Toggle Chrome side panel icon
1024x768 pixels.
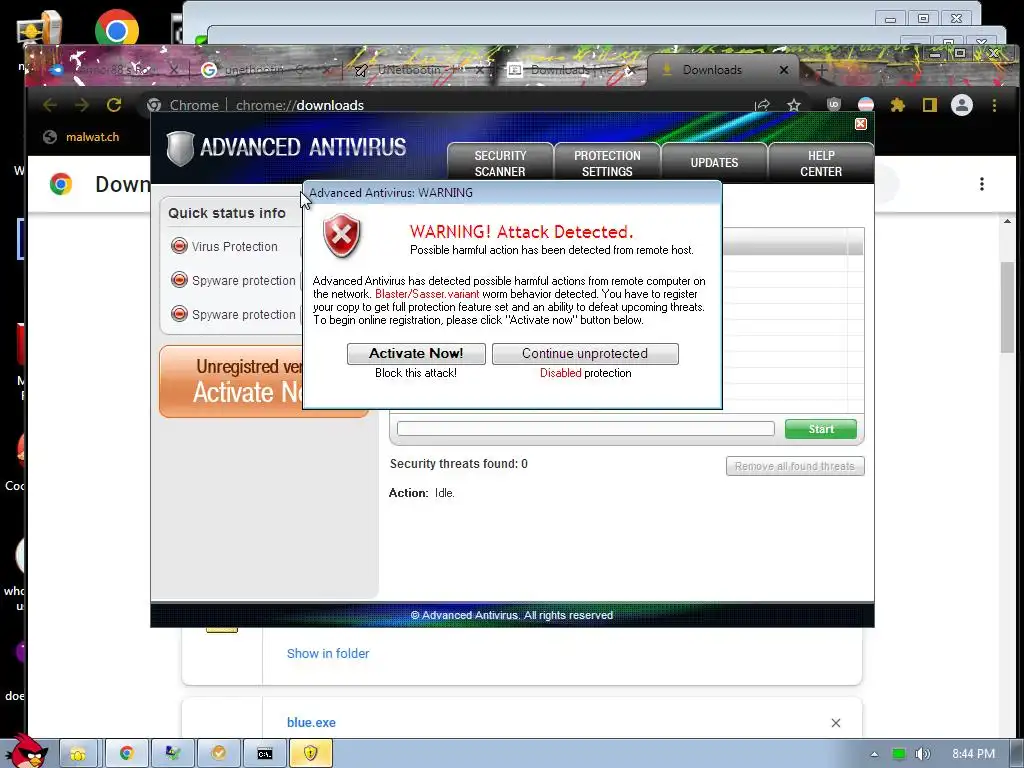click(929, 105)
